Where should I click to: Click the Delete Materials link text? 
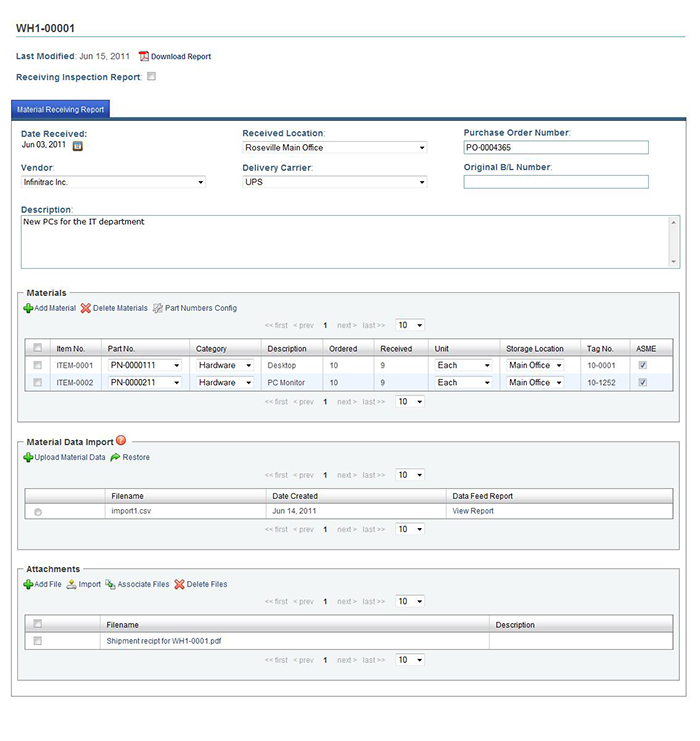[x=120, y=308]
